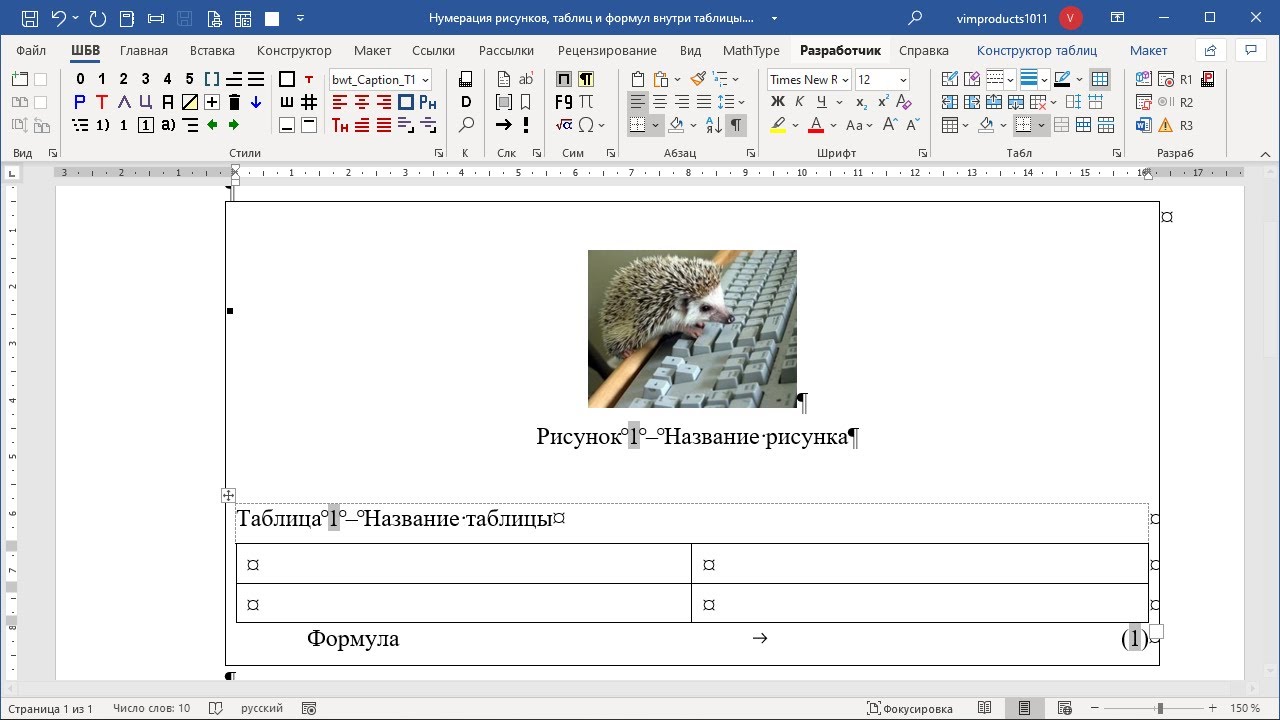Click the R3 button in Разраб group
The image size is (1280, 720).
pyautogui.click(x=1186, y=125)
